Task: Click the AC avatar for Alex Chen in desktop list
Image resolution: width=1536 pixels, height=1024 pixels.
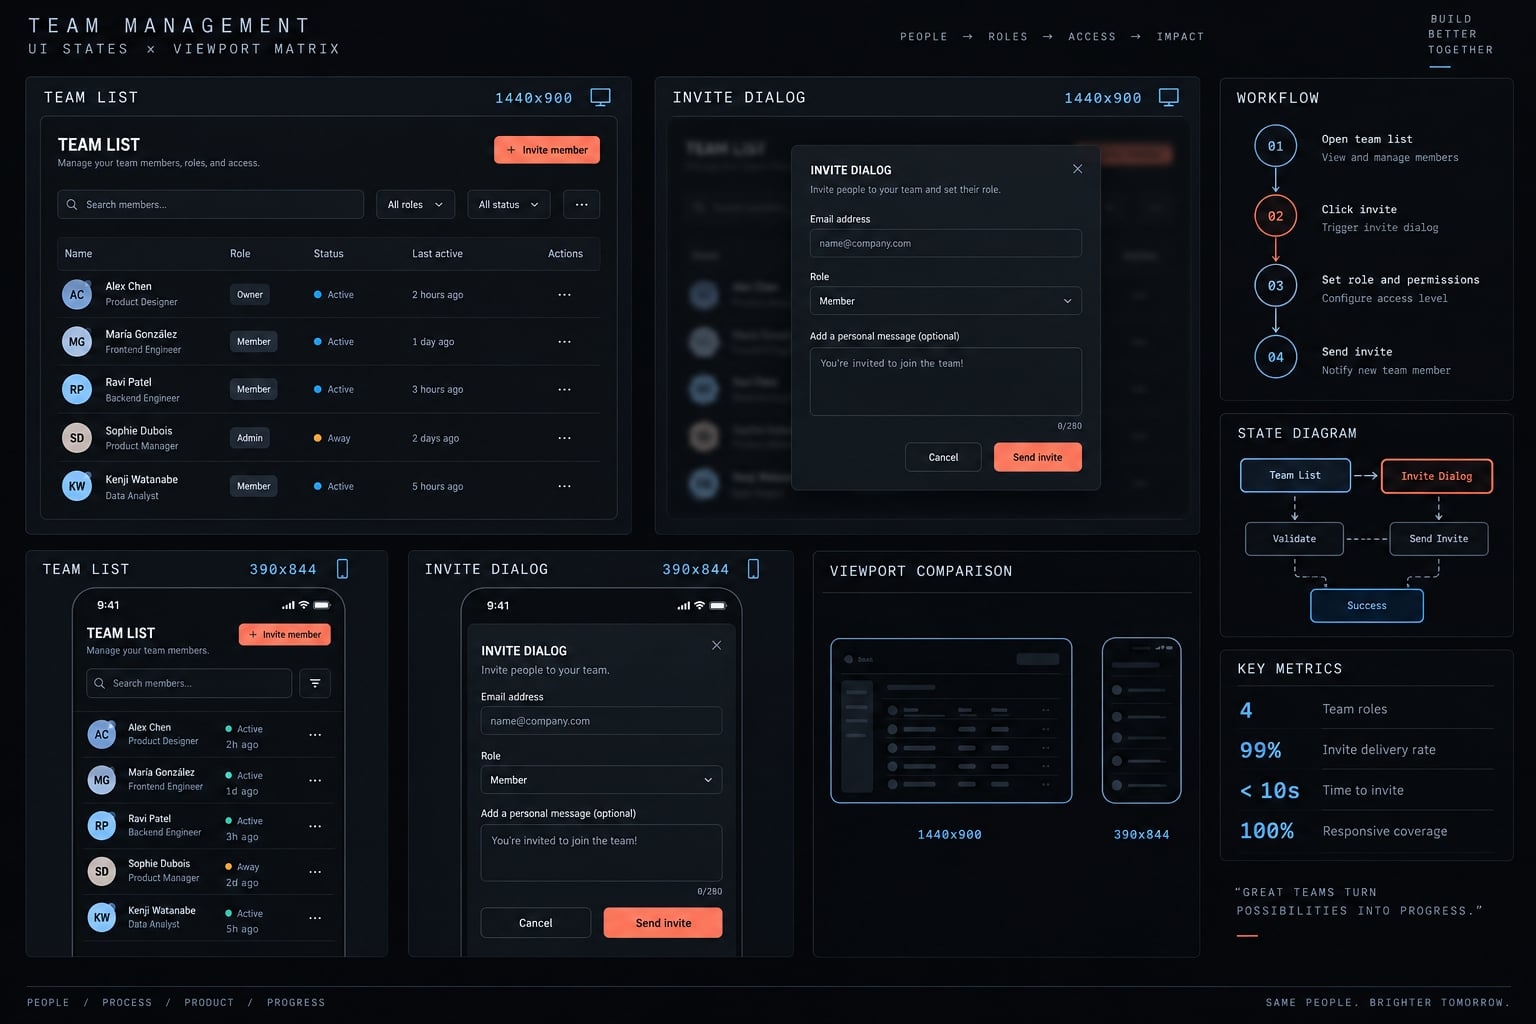Action: click(77, 295)
